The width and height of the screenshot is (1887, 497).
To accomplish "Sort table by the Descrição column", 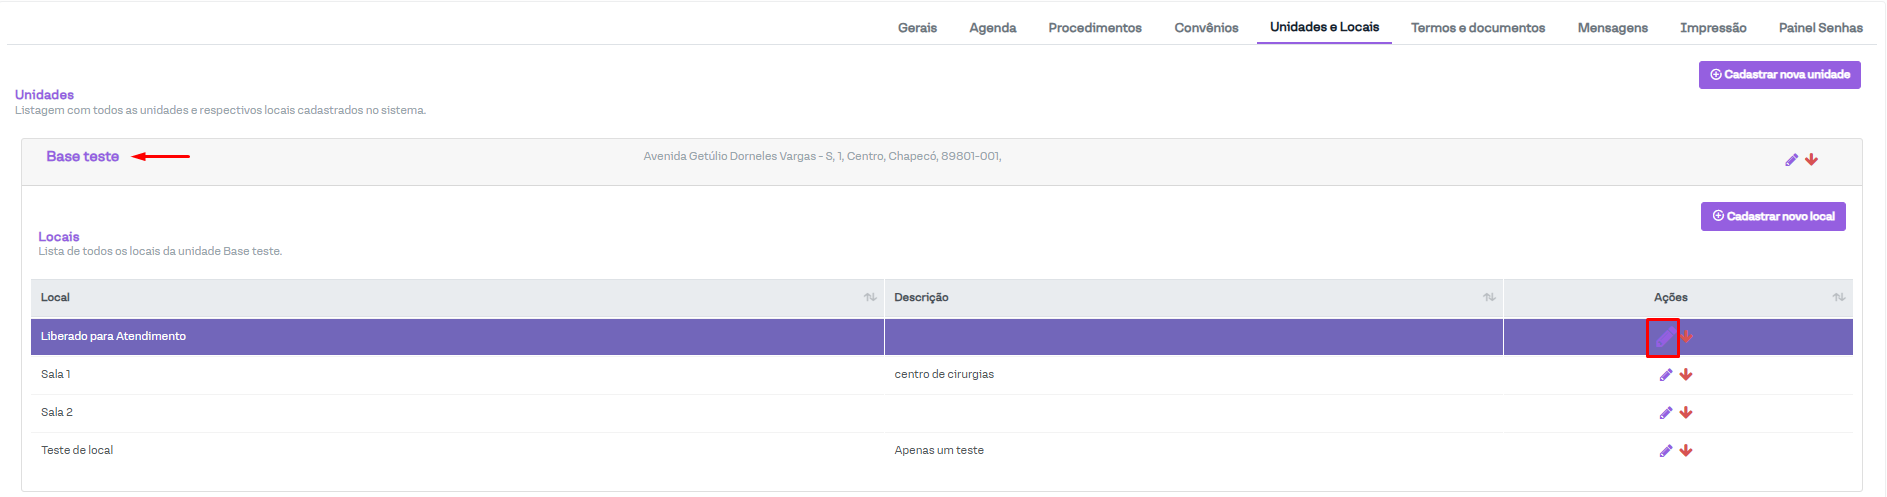I will (x=1489, y=298).
